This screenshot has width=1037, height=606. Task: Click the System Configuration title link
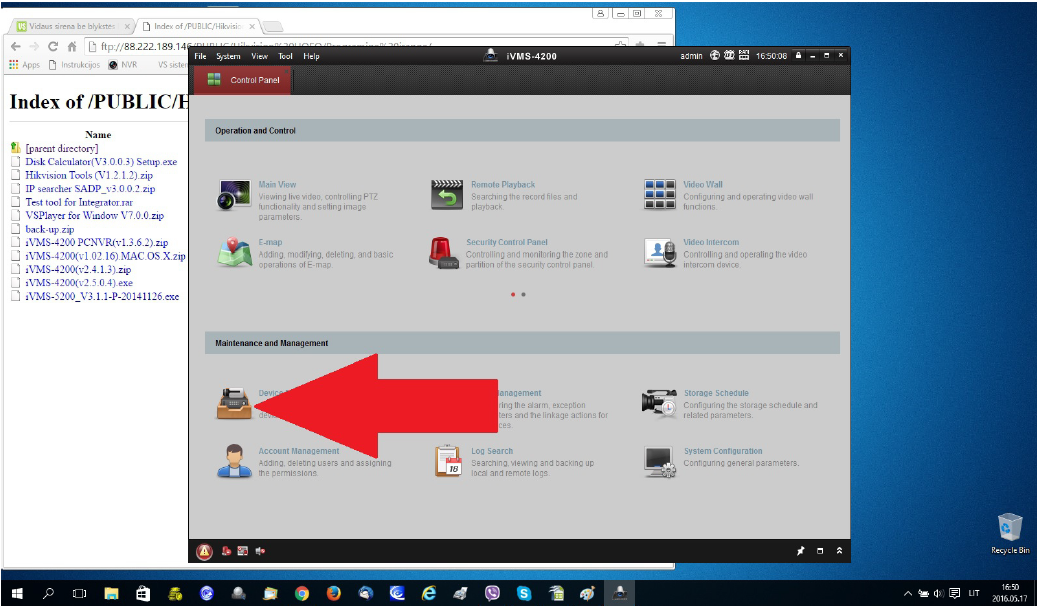tap(723, 451)
